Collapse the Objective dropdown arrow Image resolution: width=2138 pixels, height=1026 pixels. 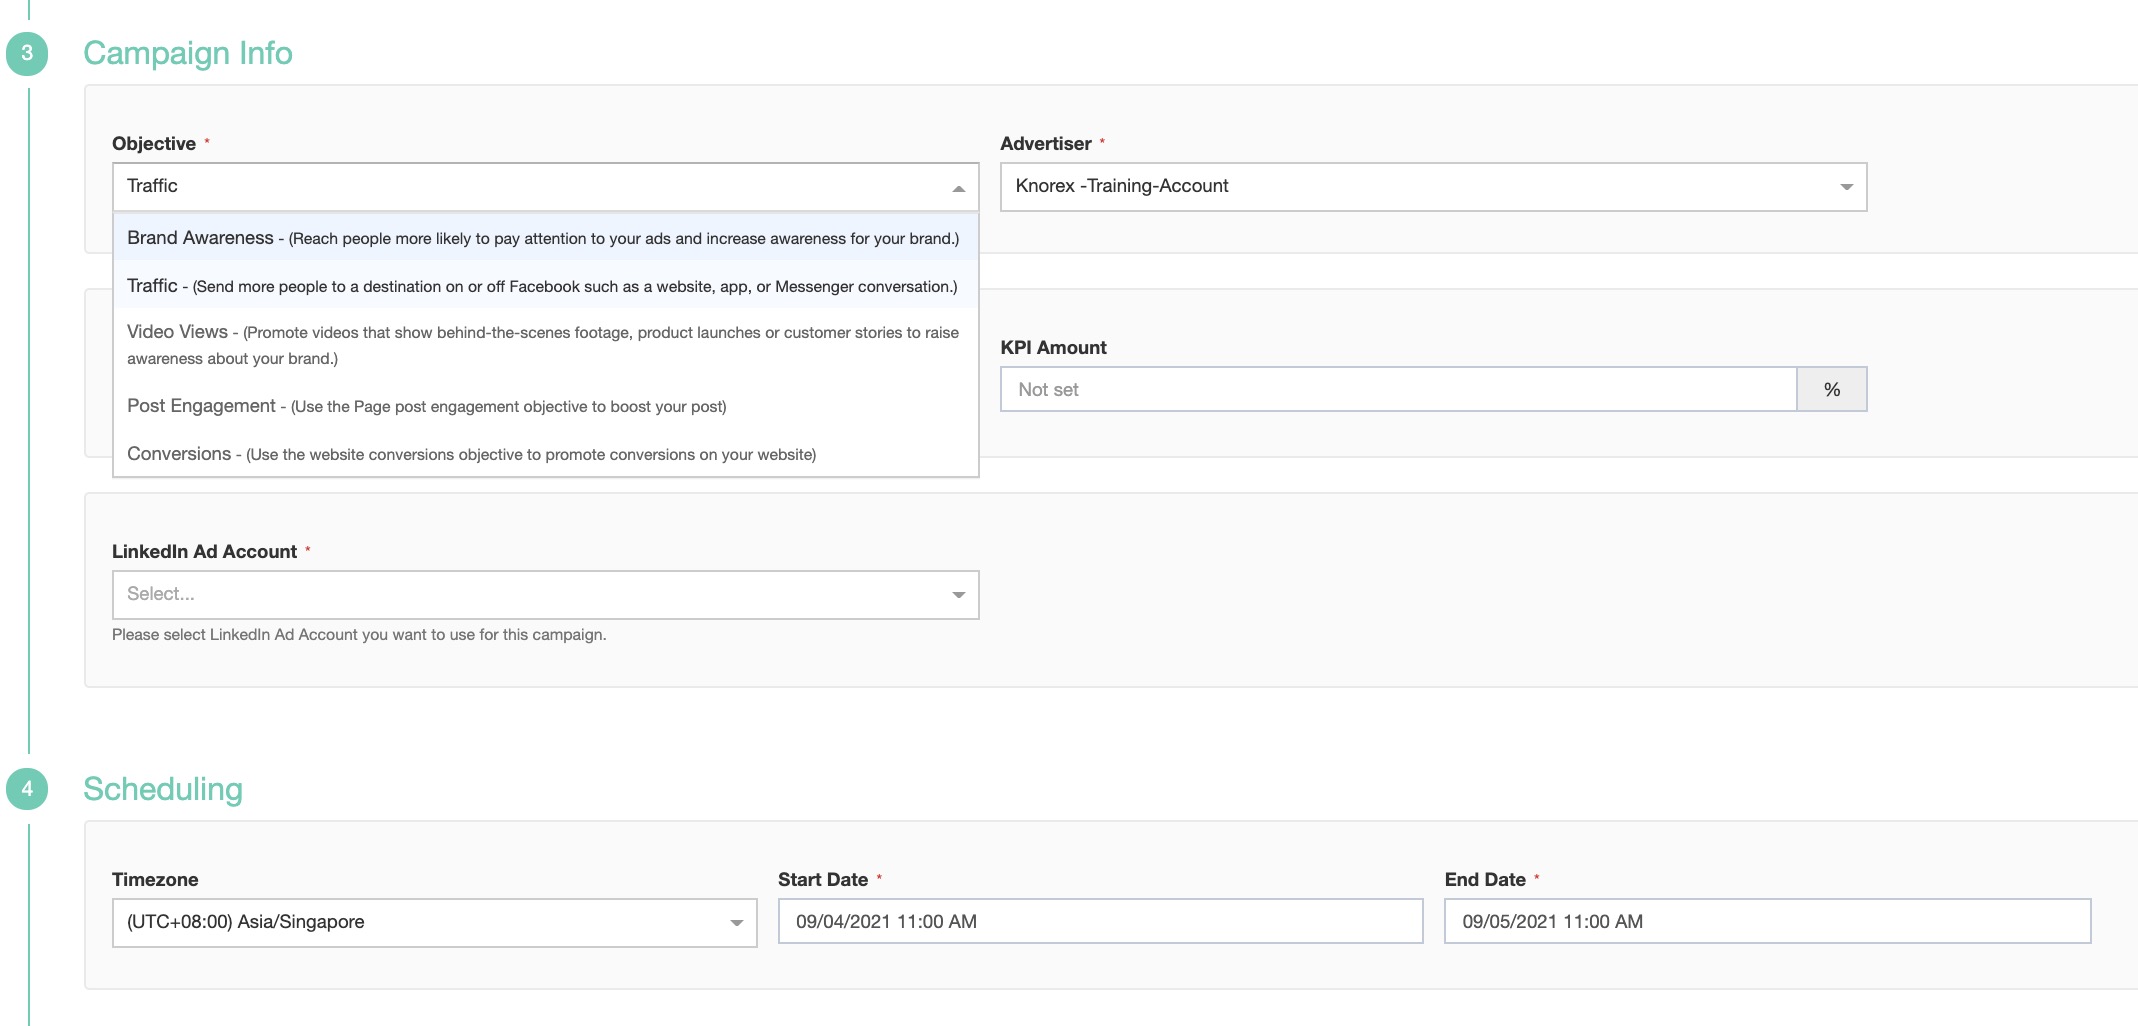(958, 188)
